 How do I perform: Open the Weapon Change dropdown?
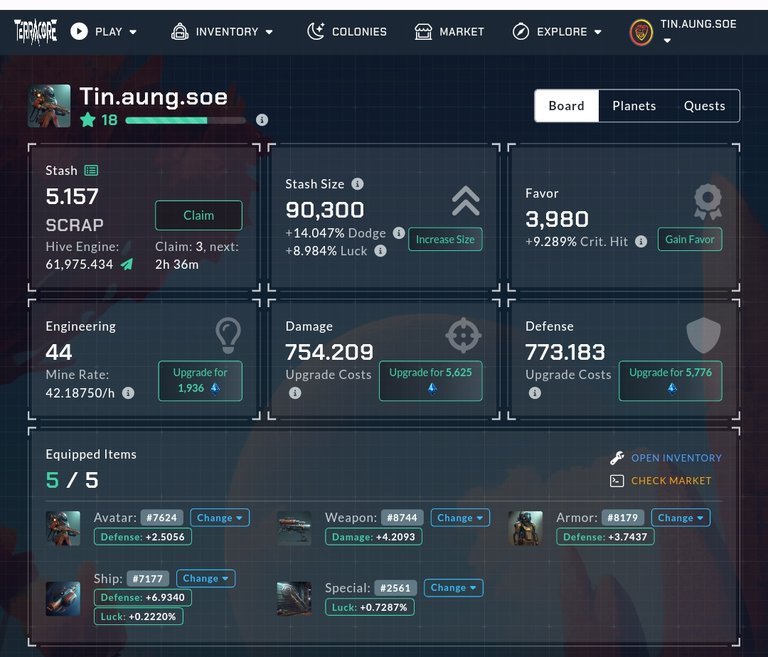[460, 518]
